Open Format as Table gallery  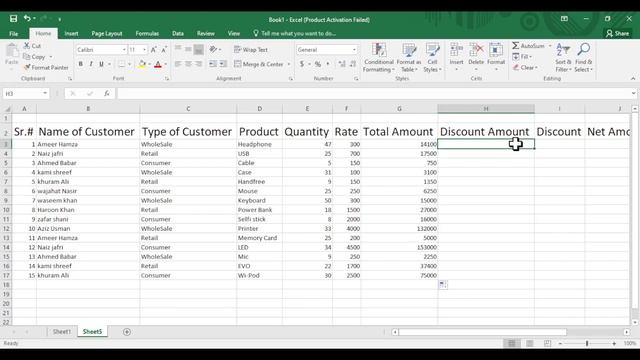409,58
